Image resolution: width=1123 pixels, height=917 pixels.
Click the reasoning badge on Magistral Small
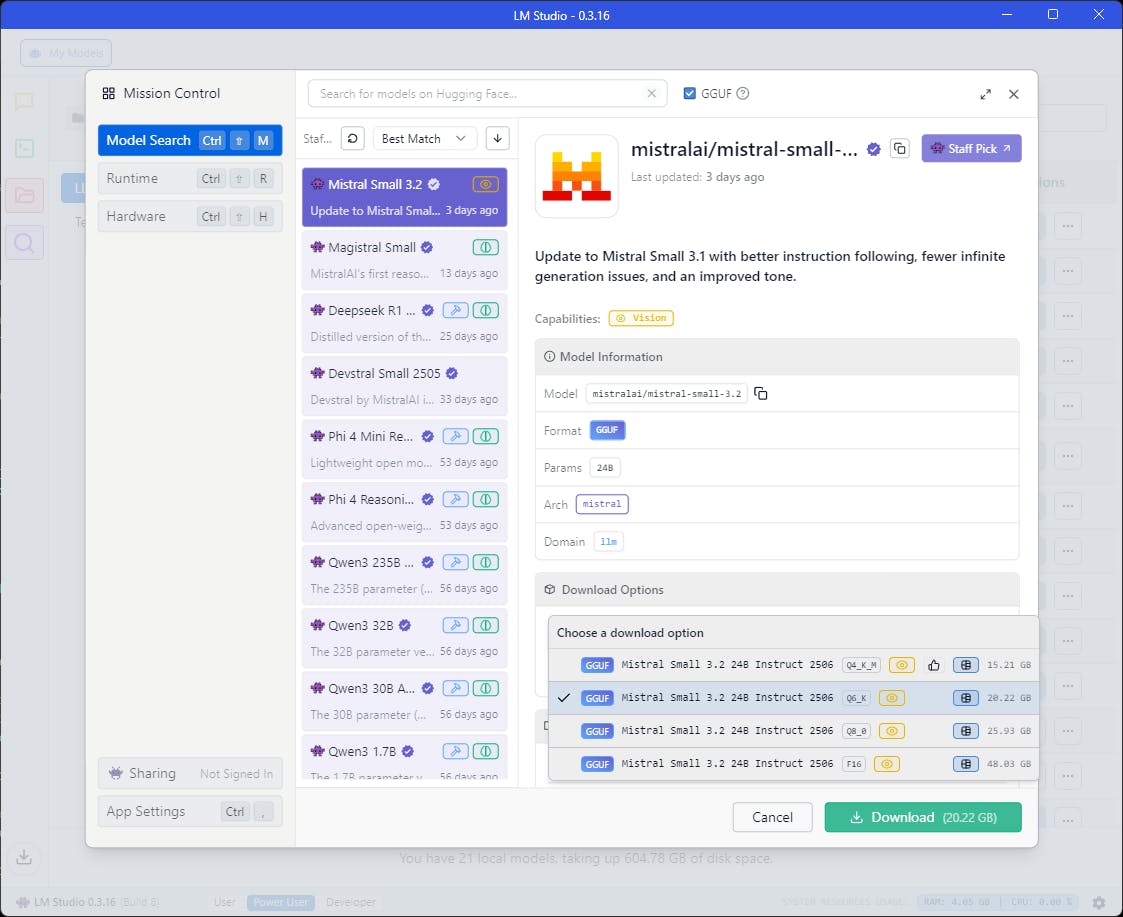[485, 247]
